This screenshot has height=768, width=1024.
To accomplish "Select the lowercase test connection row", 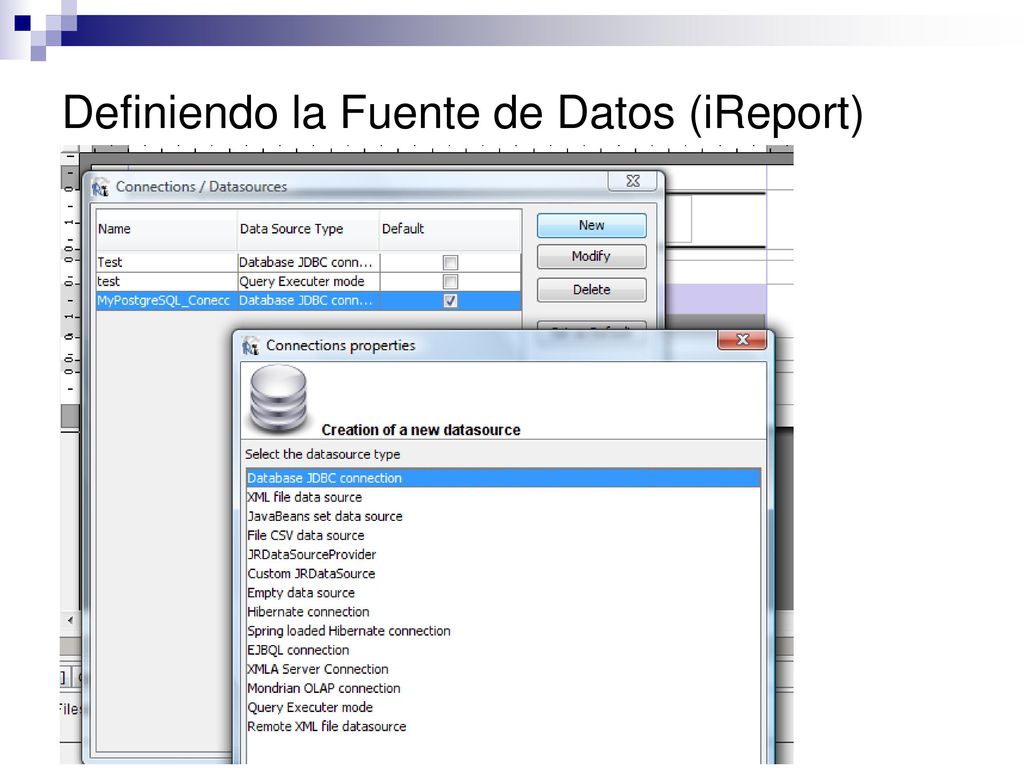I will pyautogui.click(x=308, y=281).
